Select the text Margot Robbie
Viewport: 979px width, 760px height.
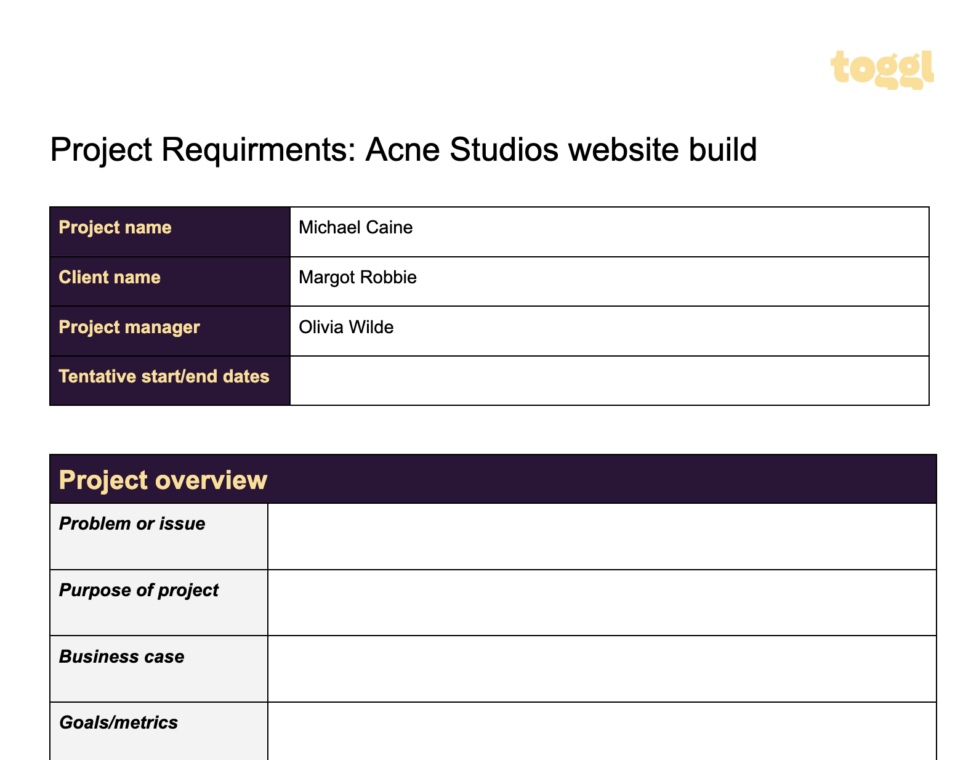click(357, 278)
